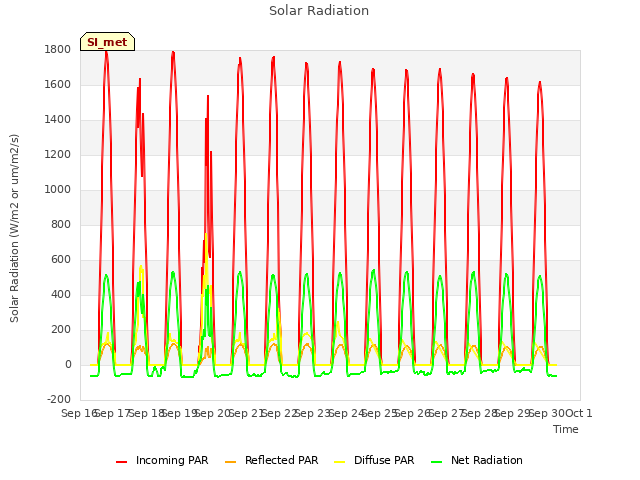Select the Diffuse PAR legend label
The height and width of the screenshot is (480, 640).
pos(384,460)
